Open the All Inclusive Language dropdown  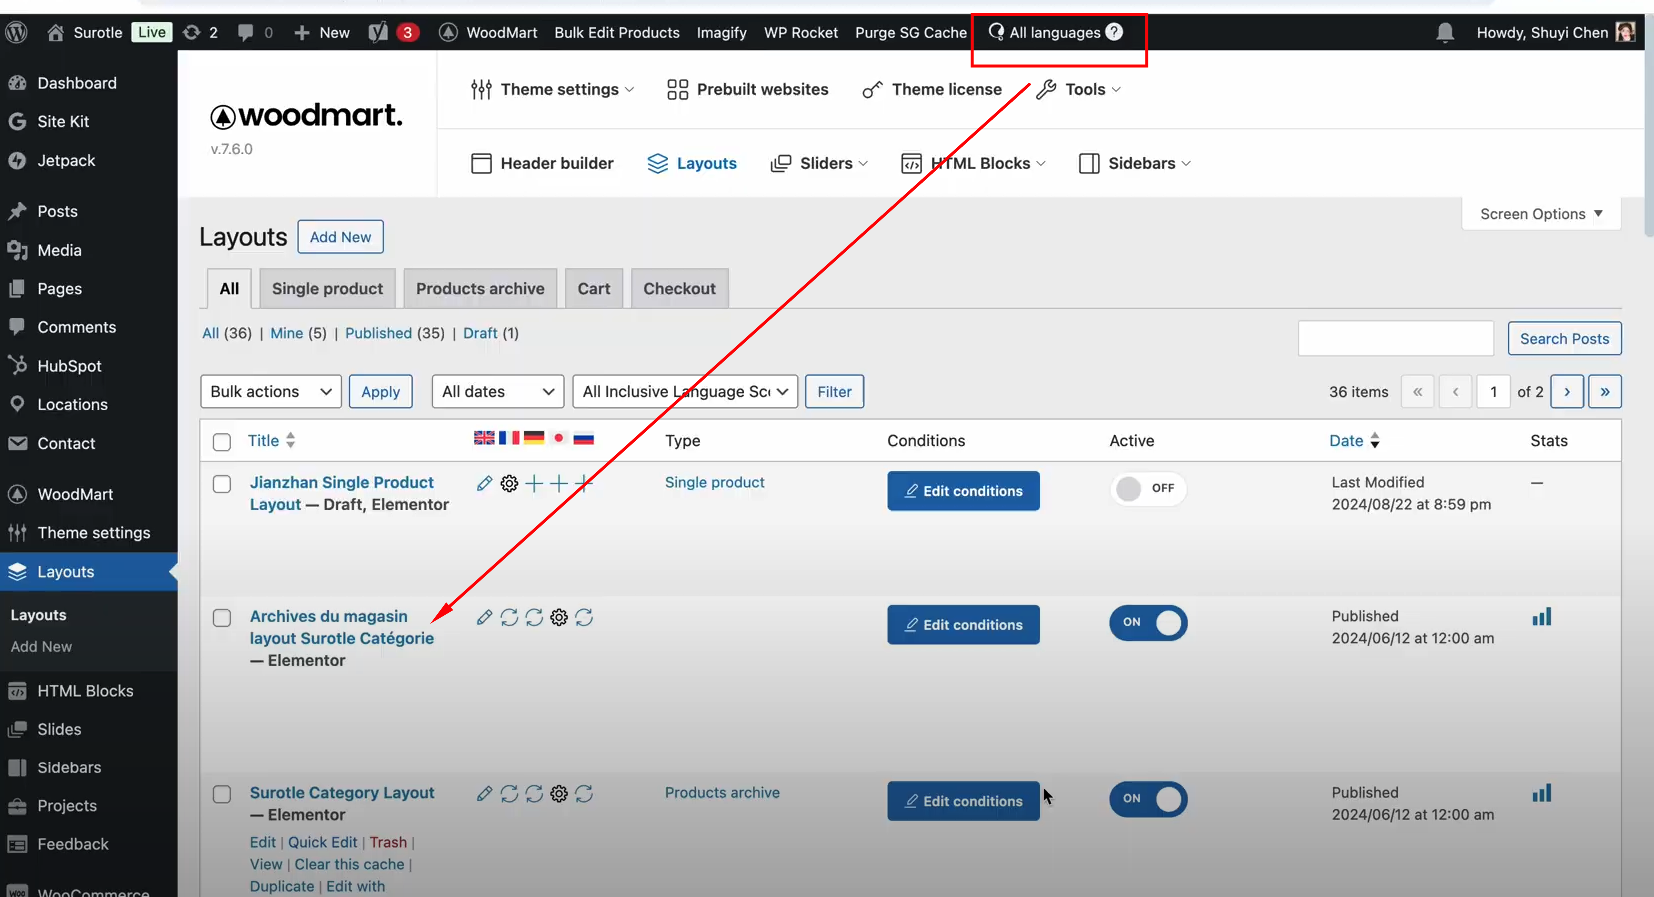click(685, 391)
